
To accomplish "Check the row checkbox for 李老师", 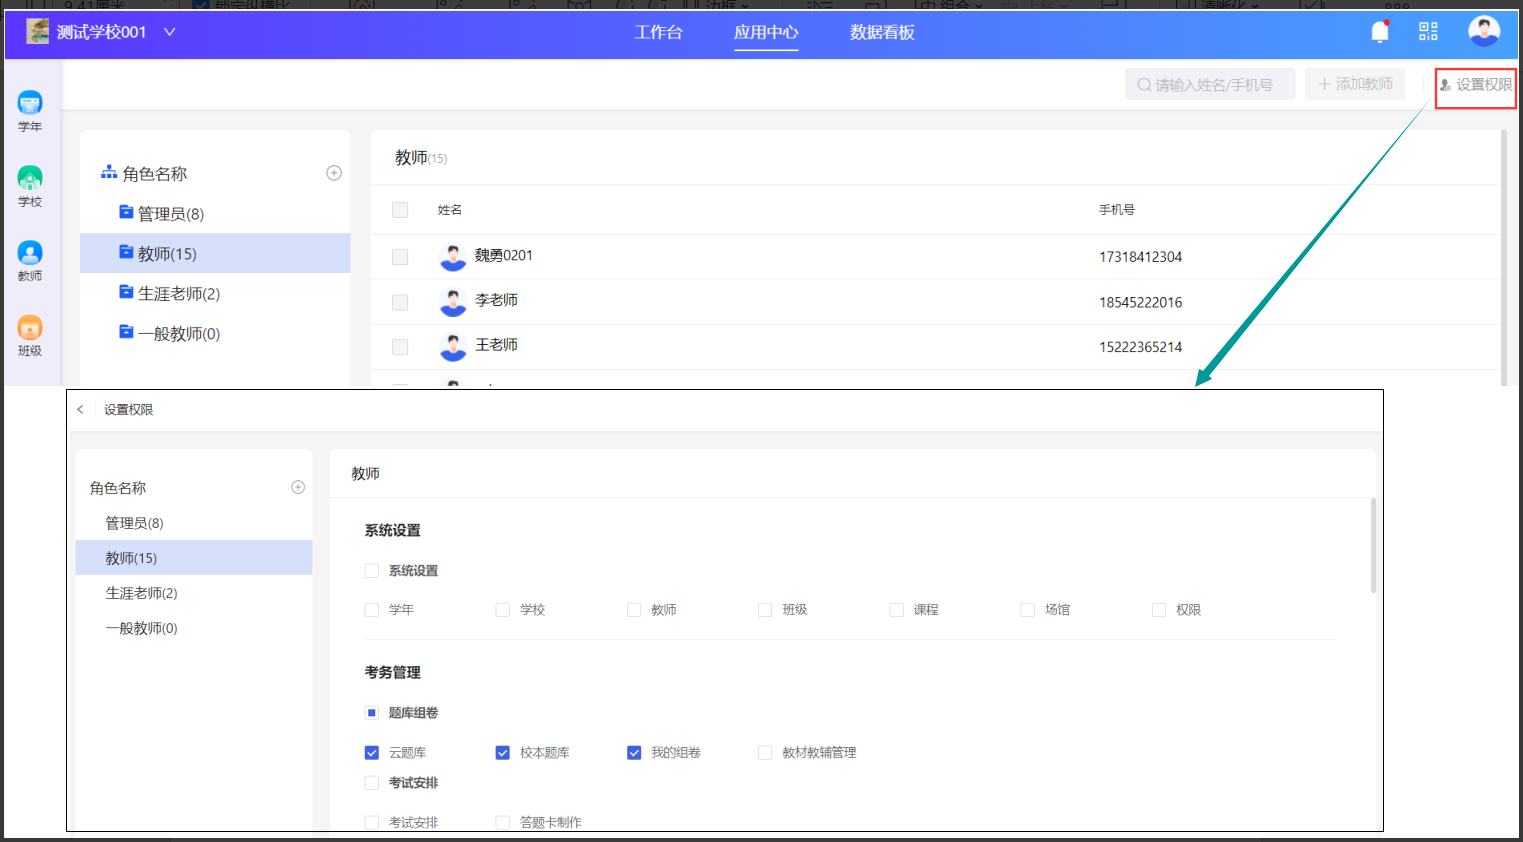I will [x=400, y=302].
